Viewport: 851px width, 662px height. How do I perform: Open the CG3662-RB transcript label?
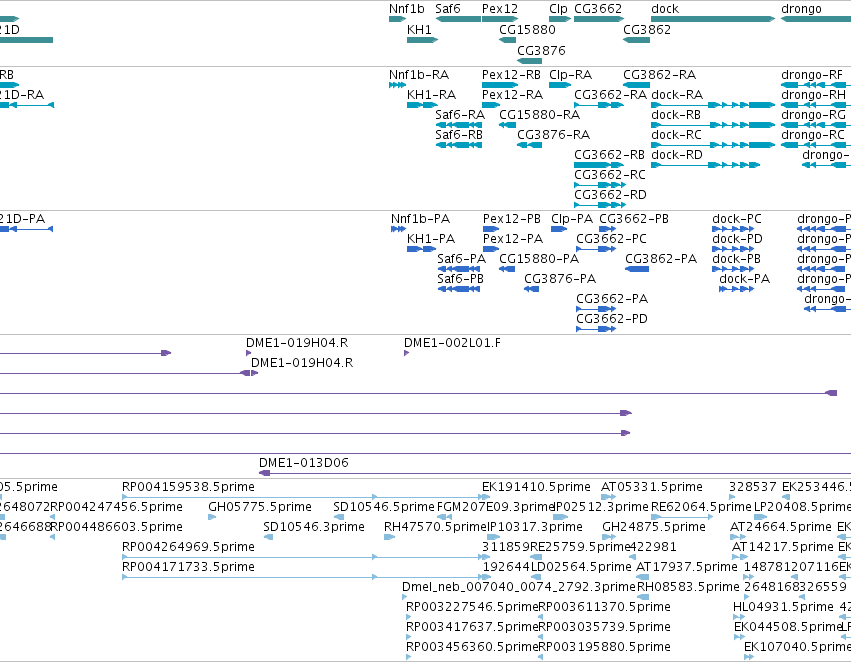609,155
